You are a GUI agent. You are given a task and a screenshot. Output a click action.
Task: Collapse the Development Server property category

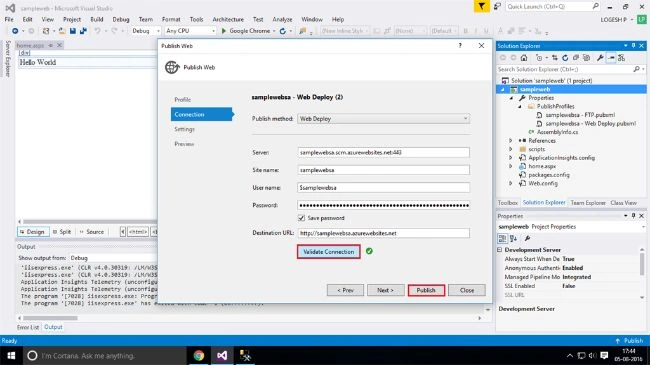pyautogui.click(x=500, y=250)
